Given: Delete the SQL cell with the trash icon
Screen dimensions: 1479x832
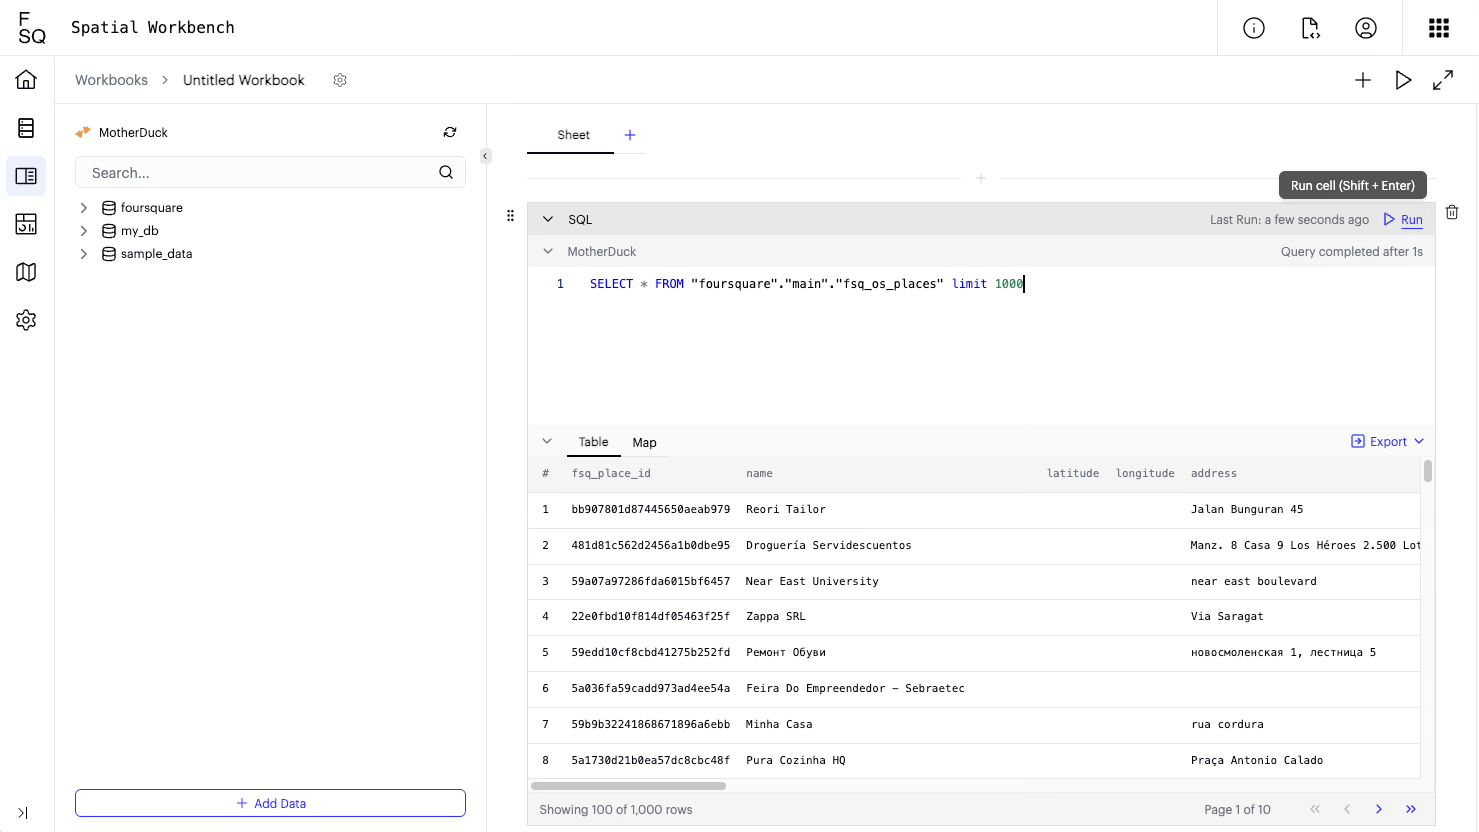Looking at the screenshot, I should (1452, 212).
